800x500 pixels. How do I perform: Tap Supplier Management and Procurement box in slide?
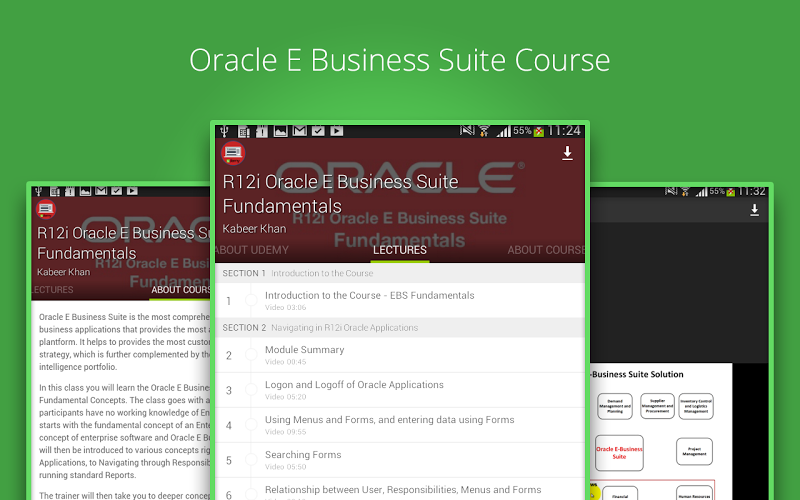pos(657,406)
